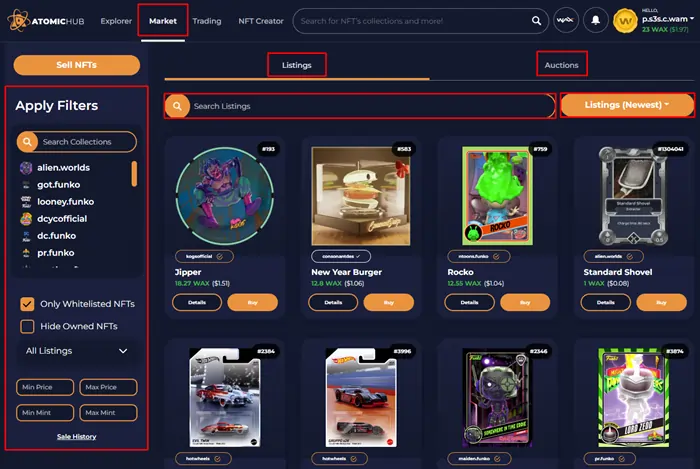Open the Listings (Newest) sort dropdown

627,105
